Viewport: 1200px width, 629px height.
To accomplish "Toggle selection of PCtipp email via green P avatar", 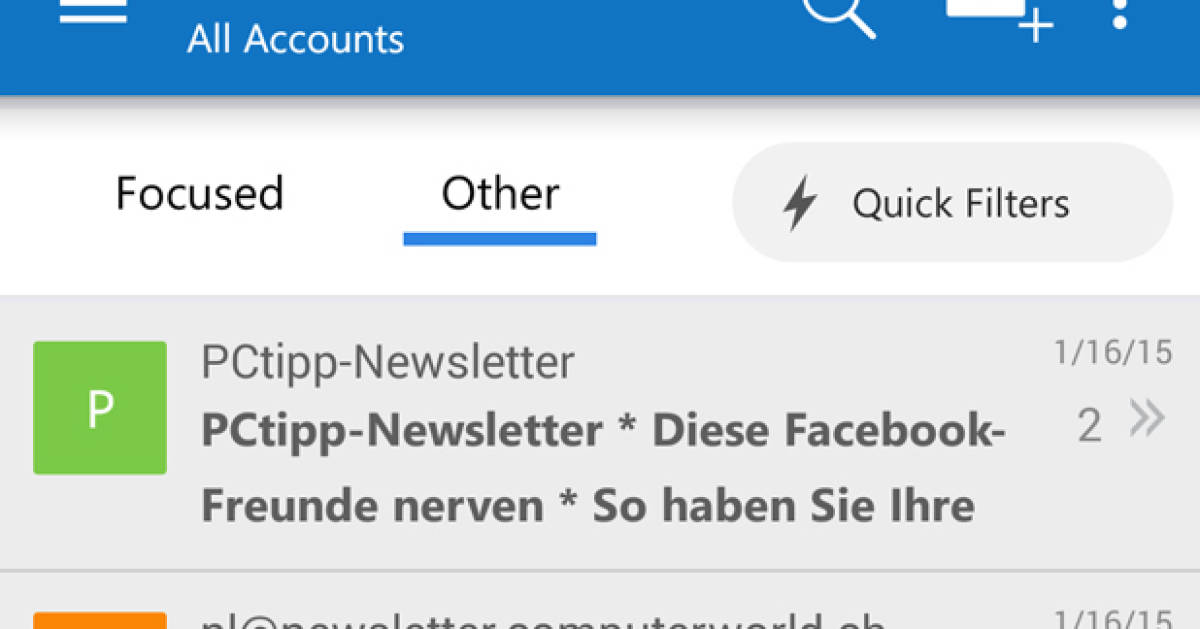I will [100, 407].
